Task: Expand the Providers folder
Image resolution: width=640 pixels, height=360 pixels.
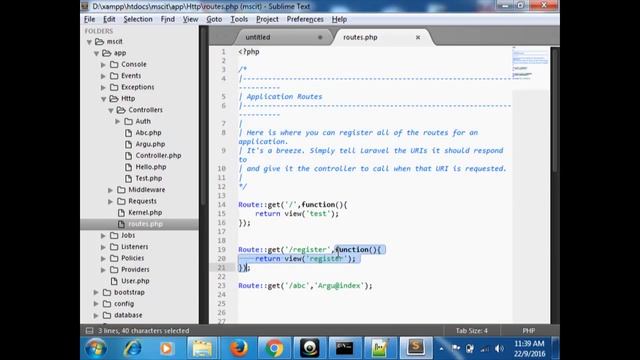Action: point(103,270)
